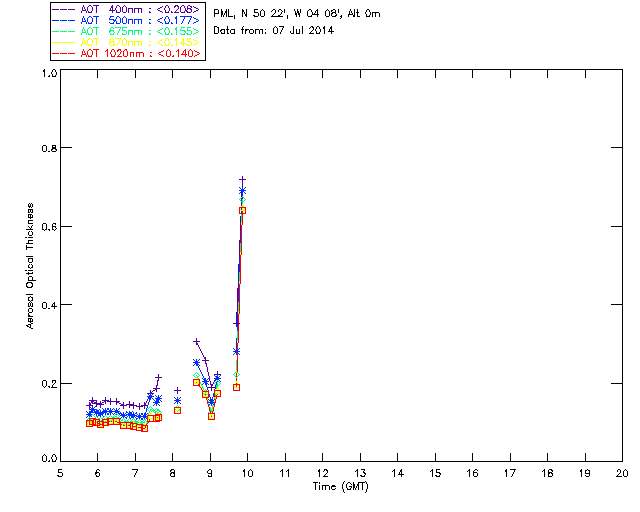Click the AOT 500nm legend entry
Screen dimensions: 640x512
pos(127,20)
